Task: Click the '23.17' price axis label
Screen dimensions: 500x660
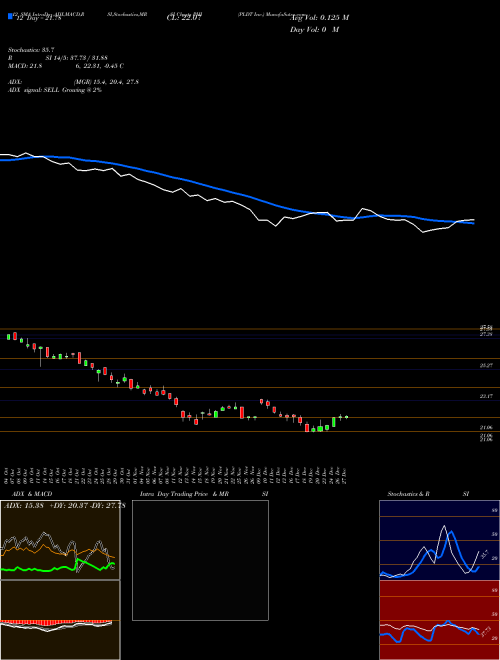Action: pyautogui.click(x=486, y=397)
